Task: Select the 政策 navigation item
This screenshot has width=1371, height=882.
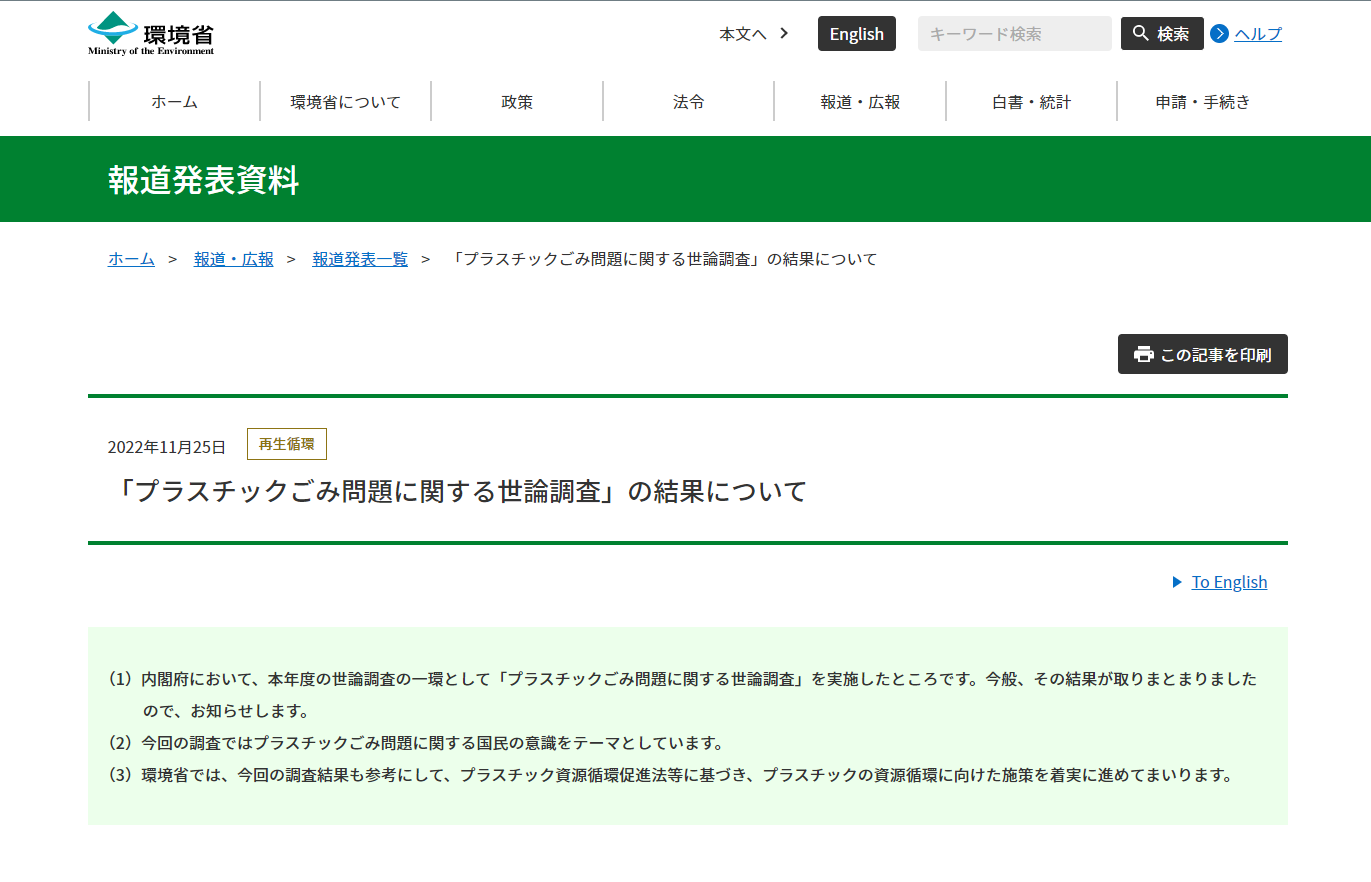Action: tap(517, 101)
